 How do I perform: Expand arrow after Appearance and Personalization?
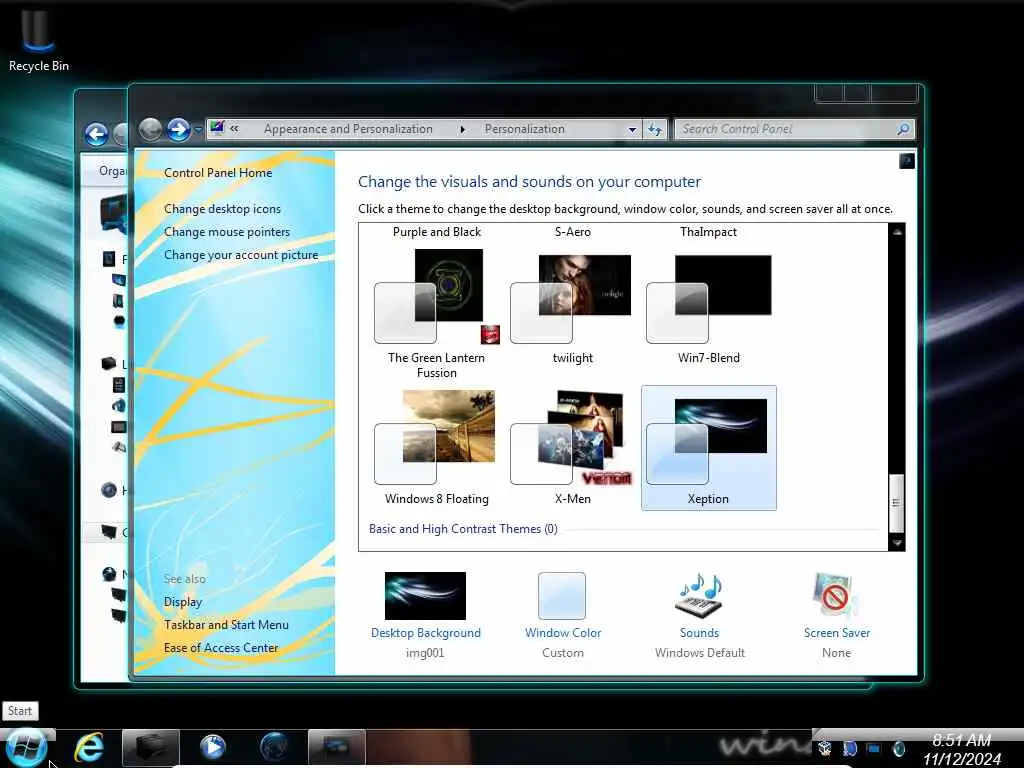coord(462,129)
